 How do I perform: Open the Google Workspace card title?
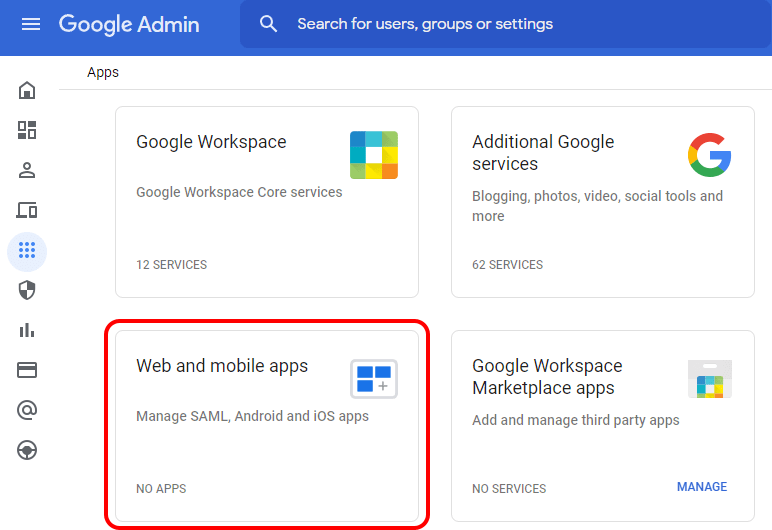211,142
